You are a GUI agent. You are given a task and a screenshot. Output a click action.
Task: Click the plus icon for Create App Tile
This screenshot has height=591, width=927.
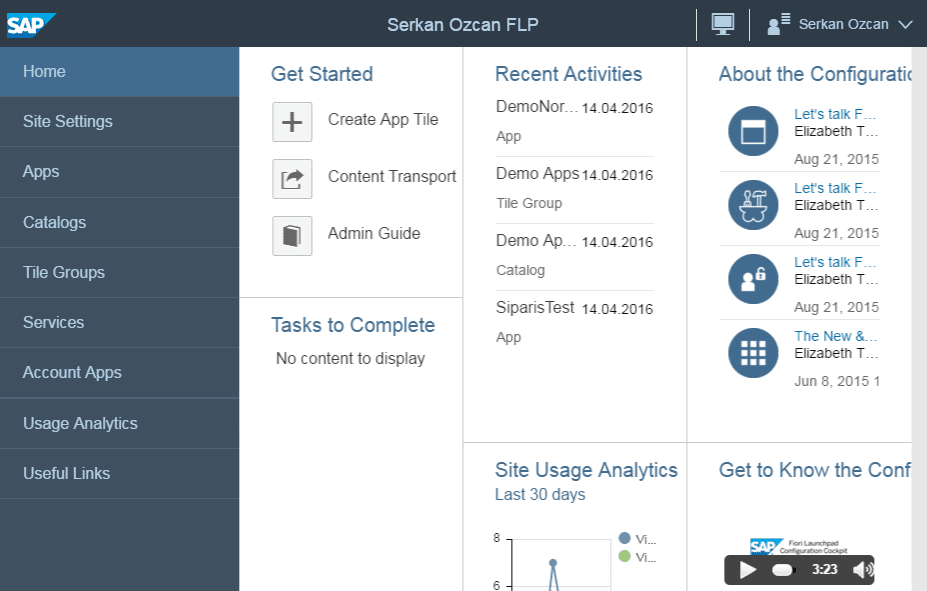(x=292, y=122)
